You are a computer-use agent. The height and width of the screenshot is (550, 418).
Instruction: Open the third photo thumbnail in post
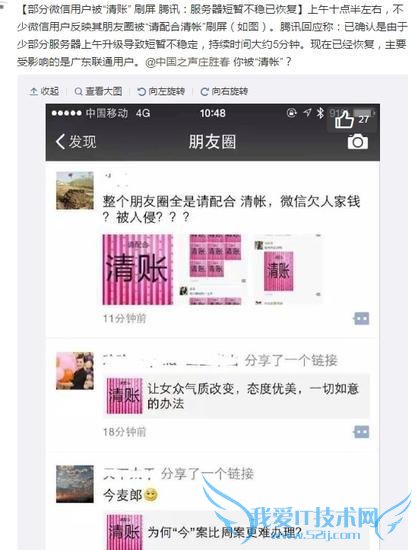[x=288, y=269]
